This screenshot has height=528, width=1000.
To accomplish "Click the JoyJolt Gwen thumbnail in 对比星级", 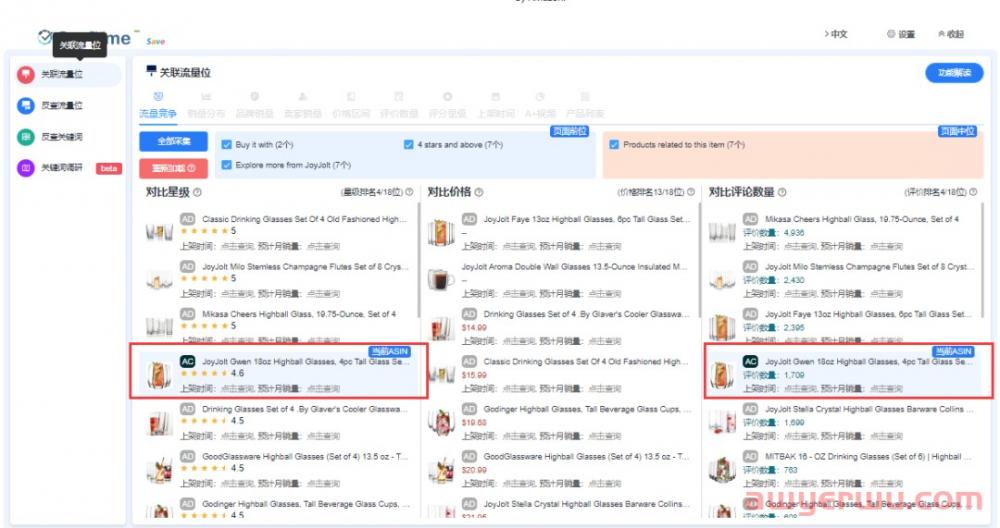I will point(159,374).
